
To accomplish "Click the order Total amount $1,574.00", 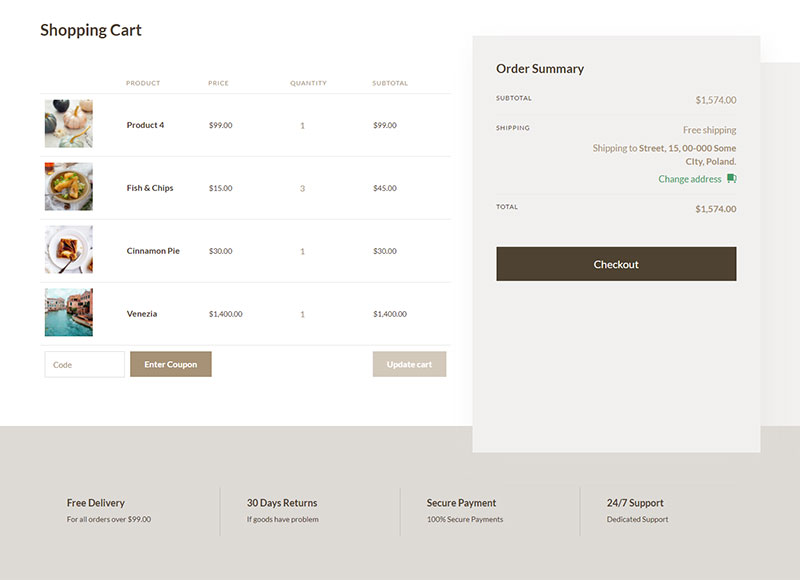I will (716, 209).
